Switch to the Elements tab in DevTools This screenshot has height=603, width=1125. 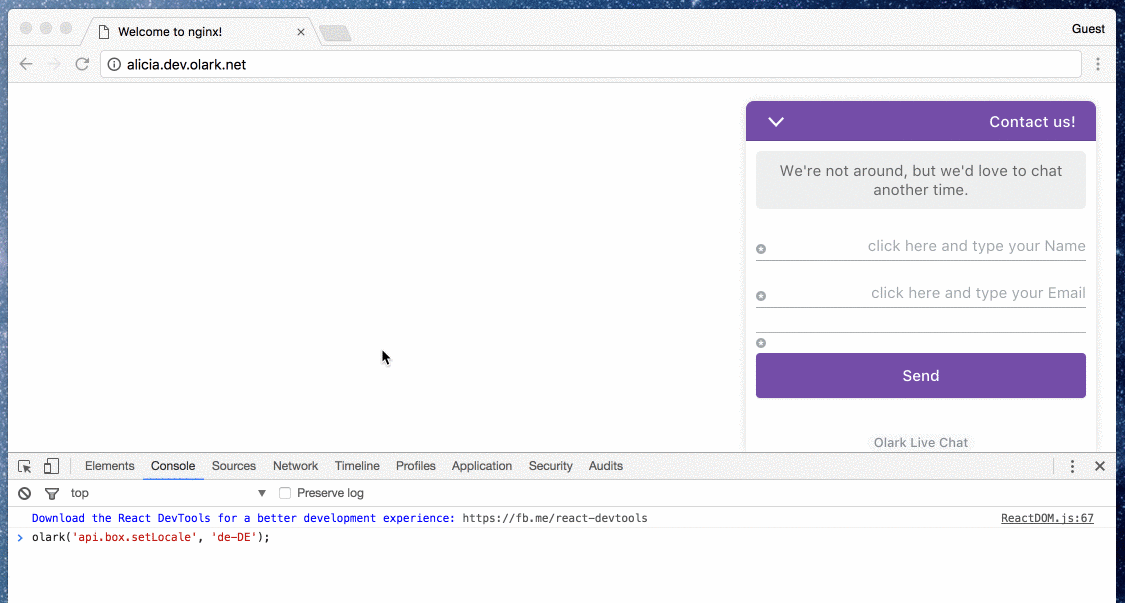coord(109,465)
